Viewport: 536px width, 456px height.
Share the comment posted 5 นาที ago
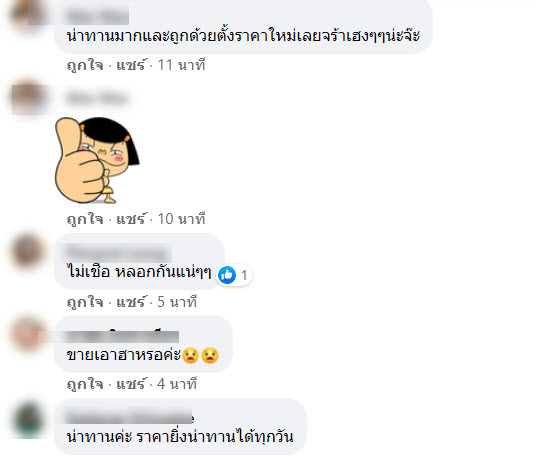(x=131, y=302)
